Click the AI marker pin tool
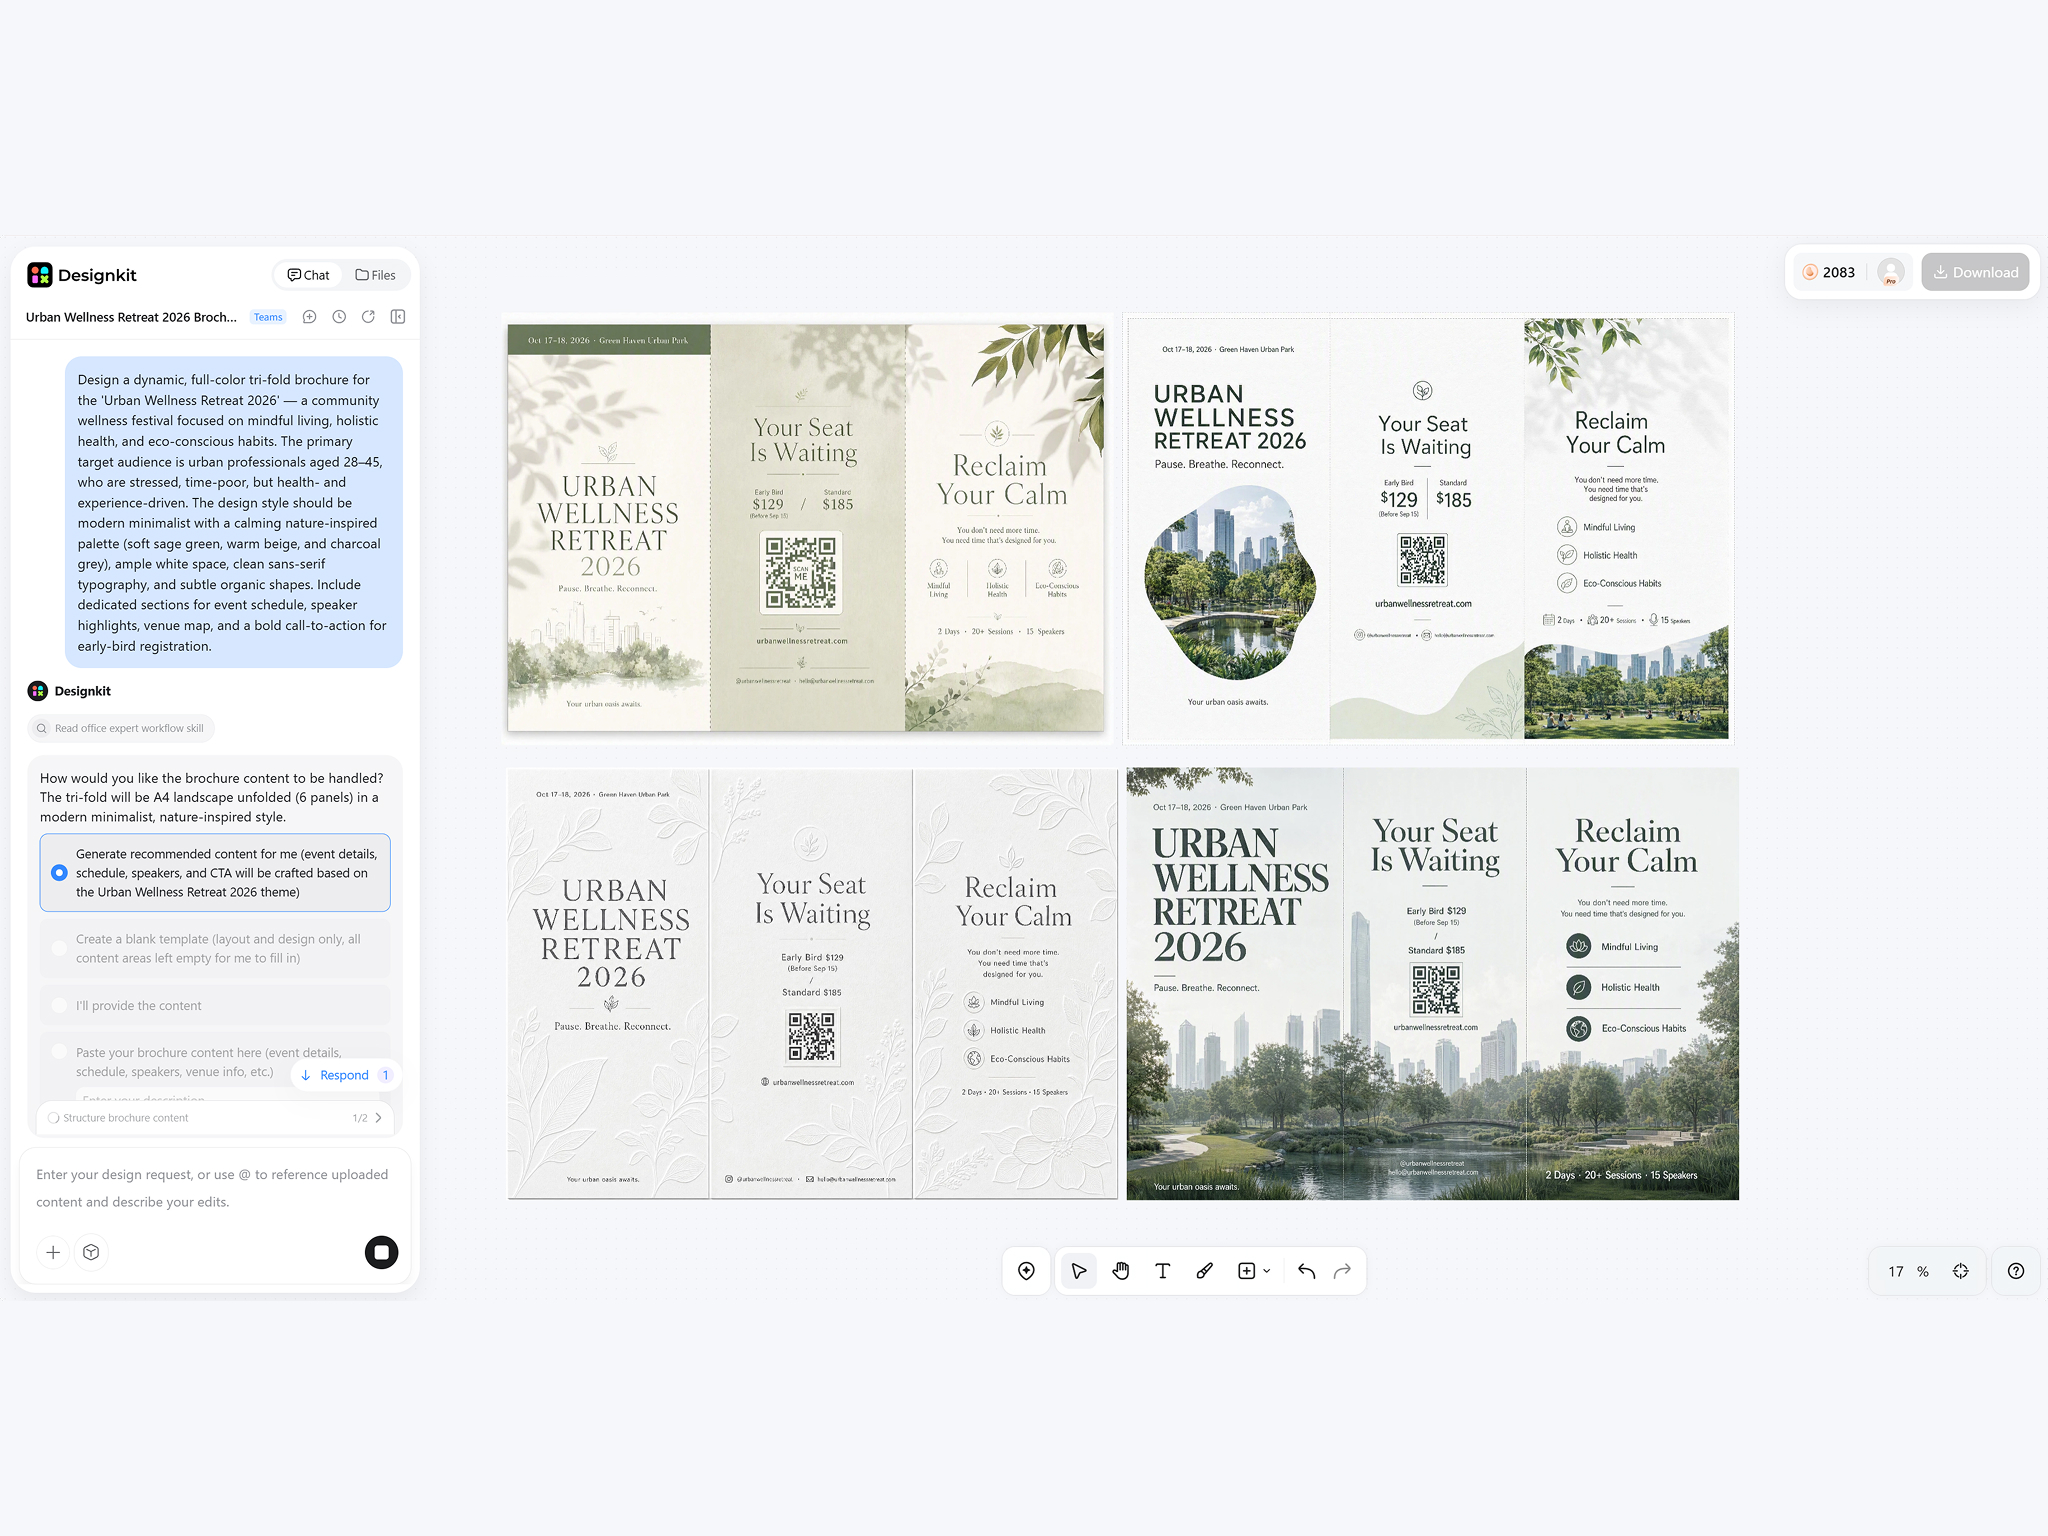The height and width of the screenshot is (1536, 2048). 1026,1271
